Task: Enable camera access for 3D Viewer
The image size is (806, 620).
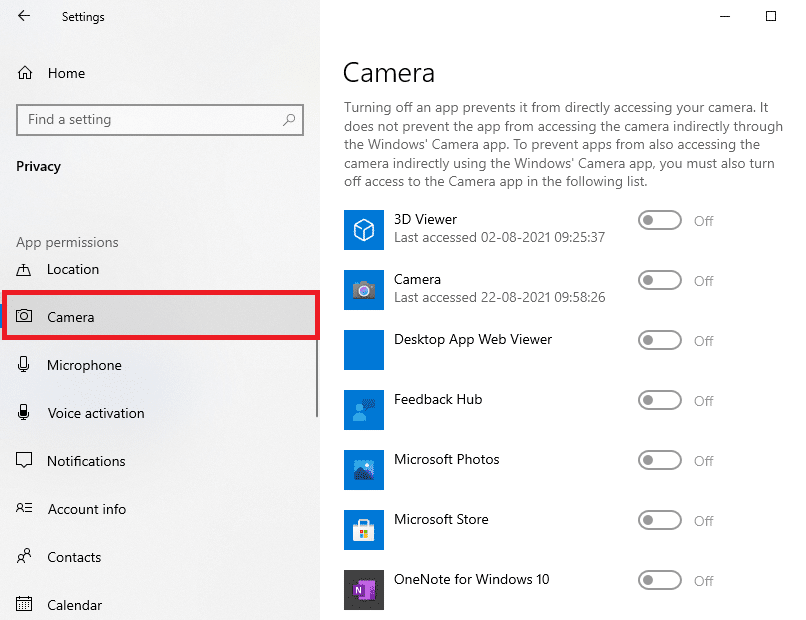Action: pyautogui.click(x=660, y=220)
